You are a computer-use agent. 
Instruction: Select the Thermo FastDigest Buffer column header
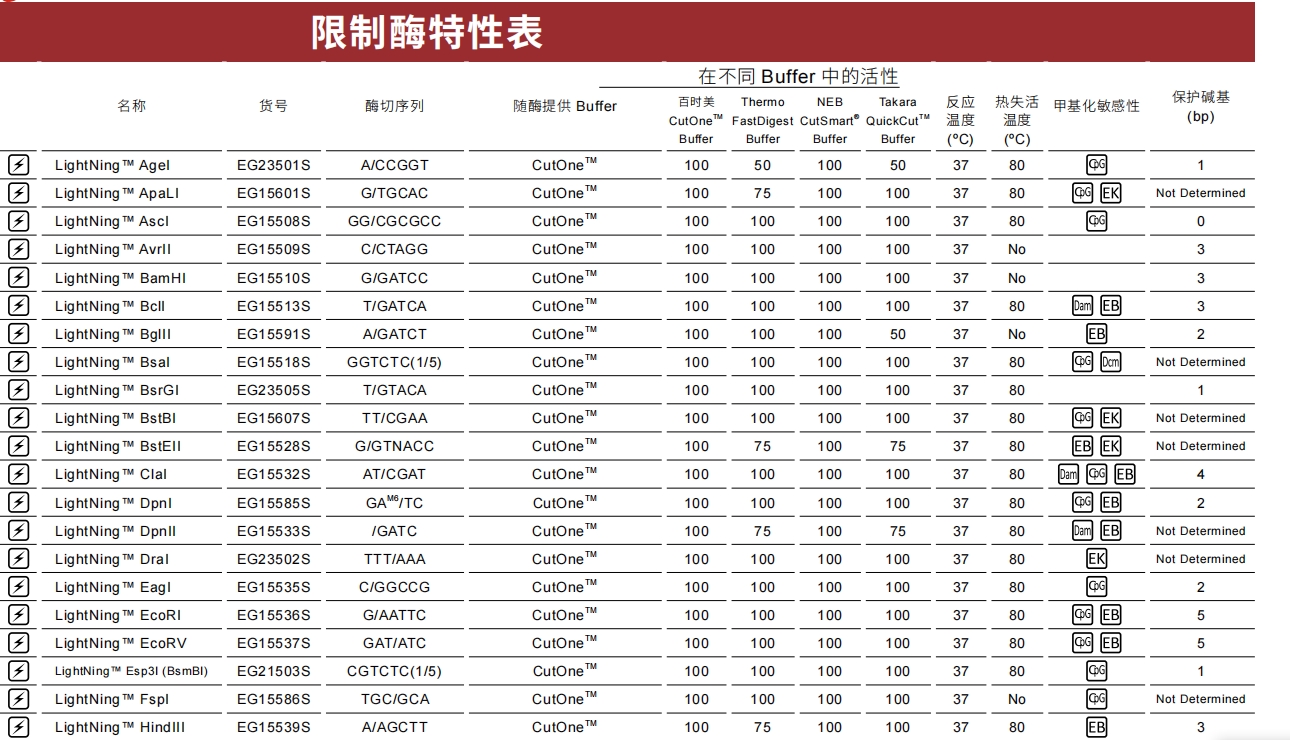click(x=763, y=120)
